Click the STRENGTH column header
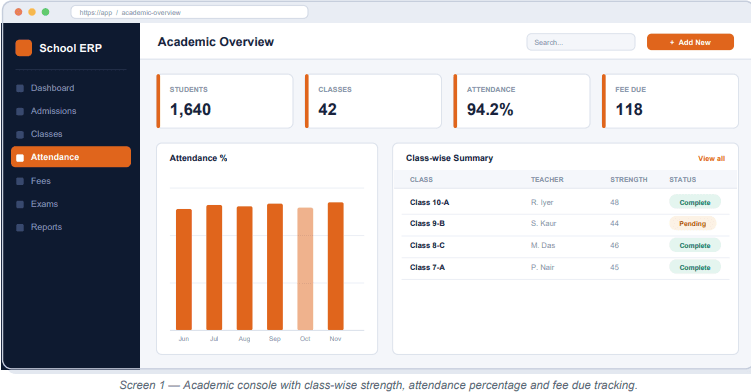Screen dimensions: 751x392 (628, 180)
